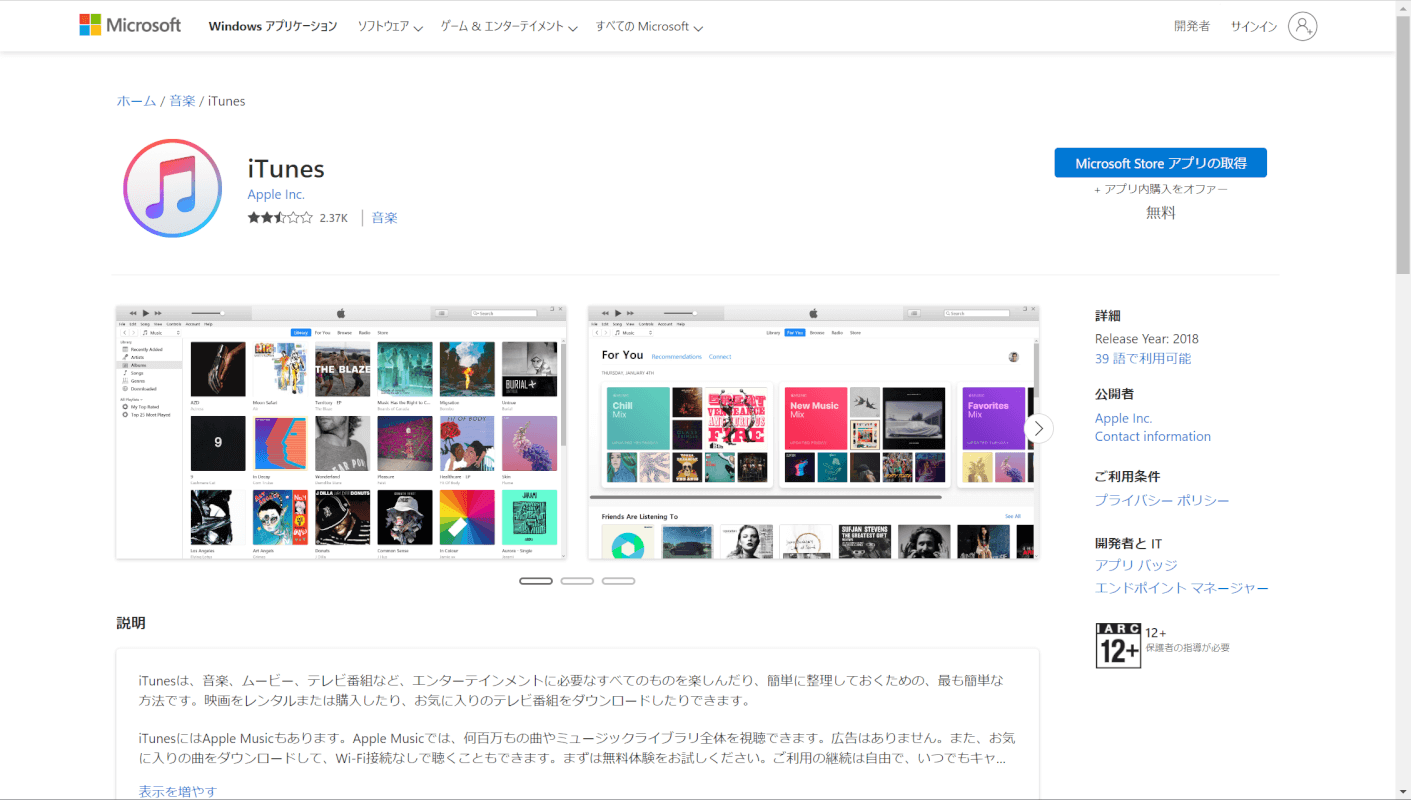Image resolution: width=1411 pixels, height=800 pixels.
Task: Click the IARC 12+ rating badge
Action: [x=1118, y=645]
